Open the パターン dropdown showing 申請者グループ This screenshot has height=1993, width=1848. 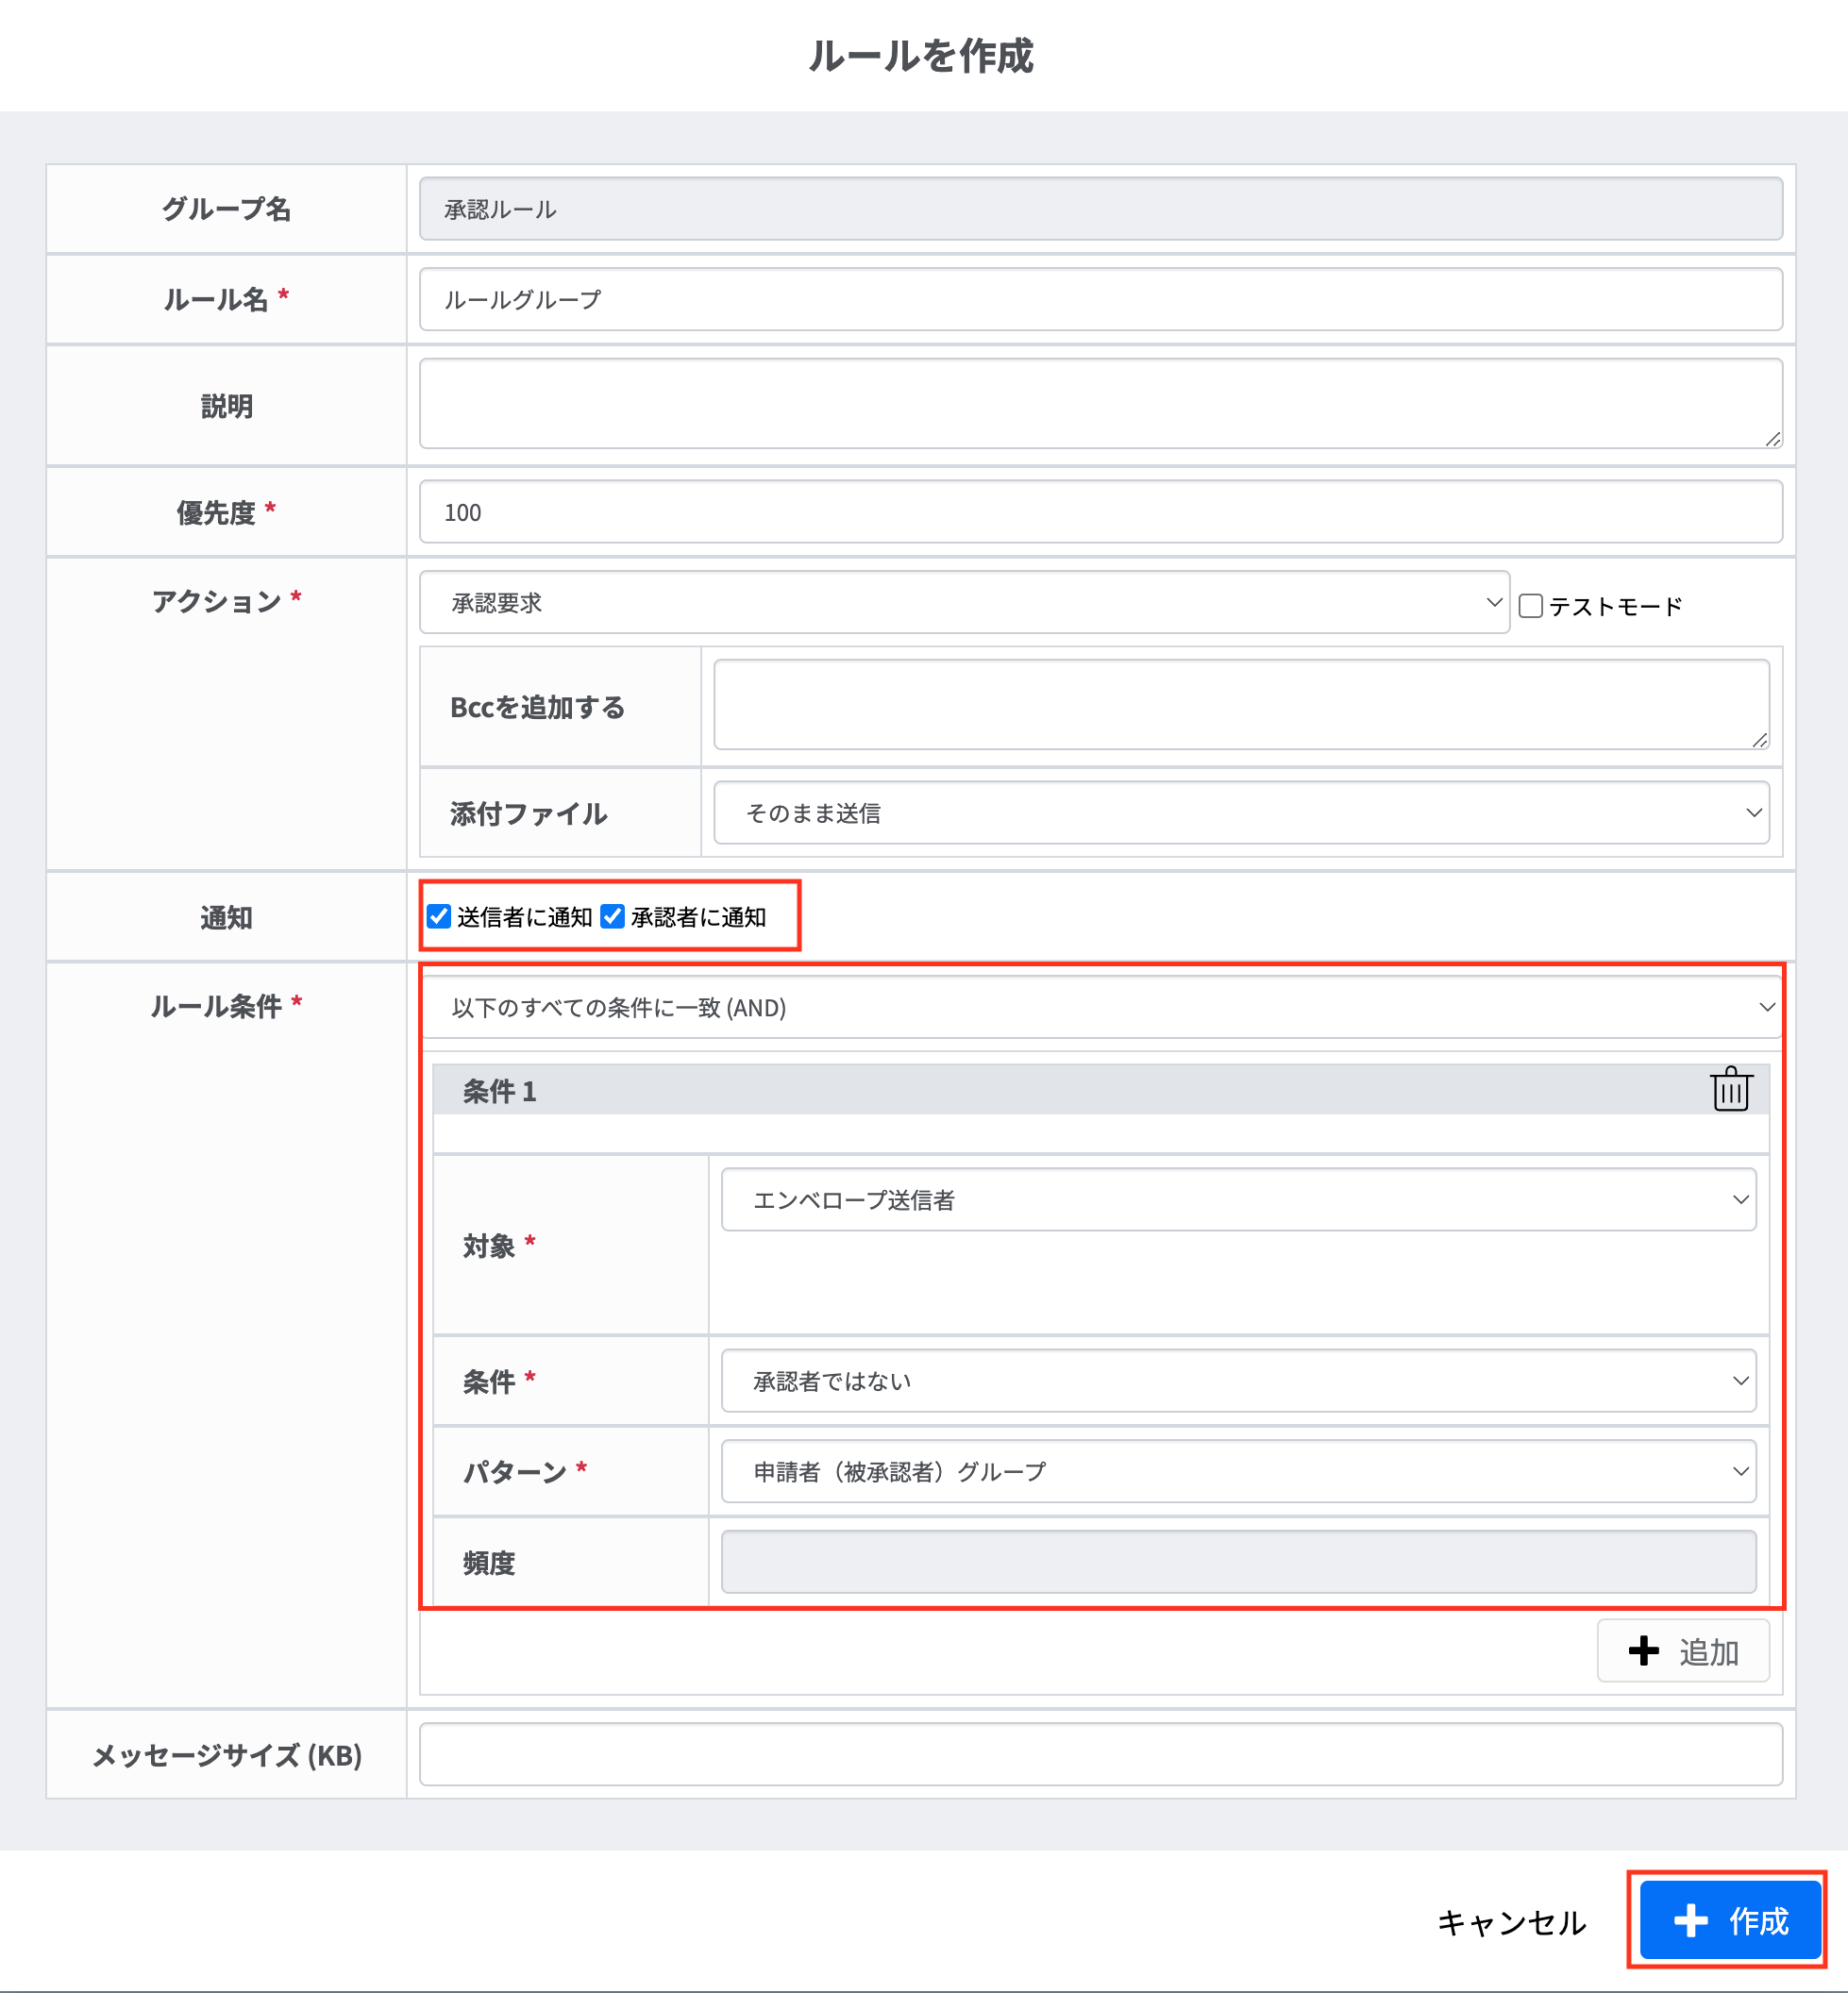click(x=1238, y=1471)
